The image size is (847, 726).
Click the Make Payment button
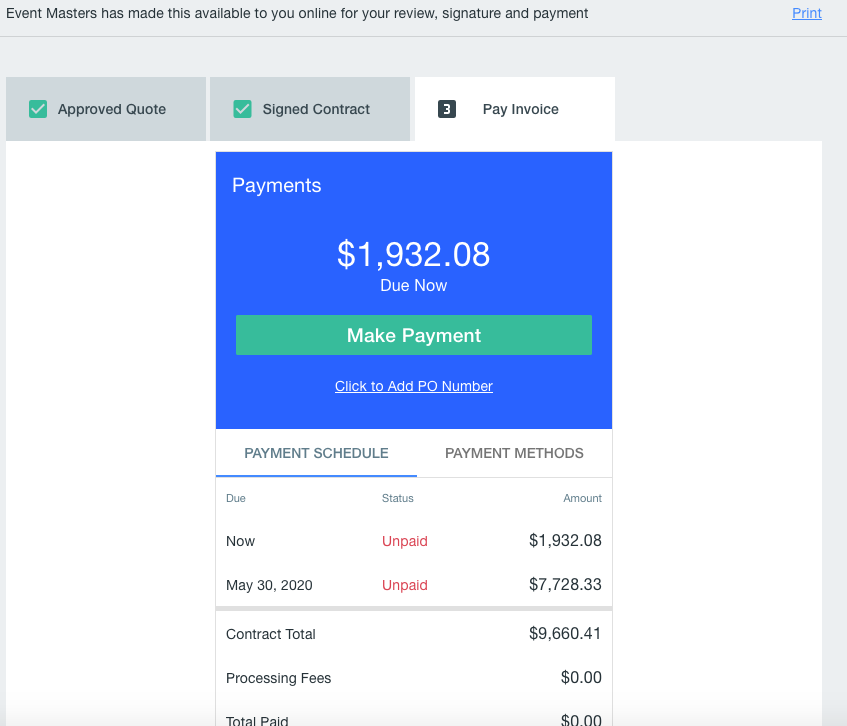[414, 335]
